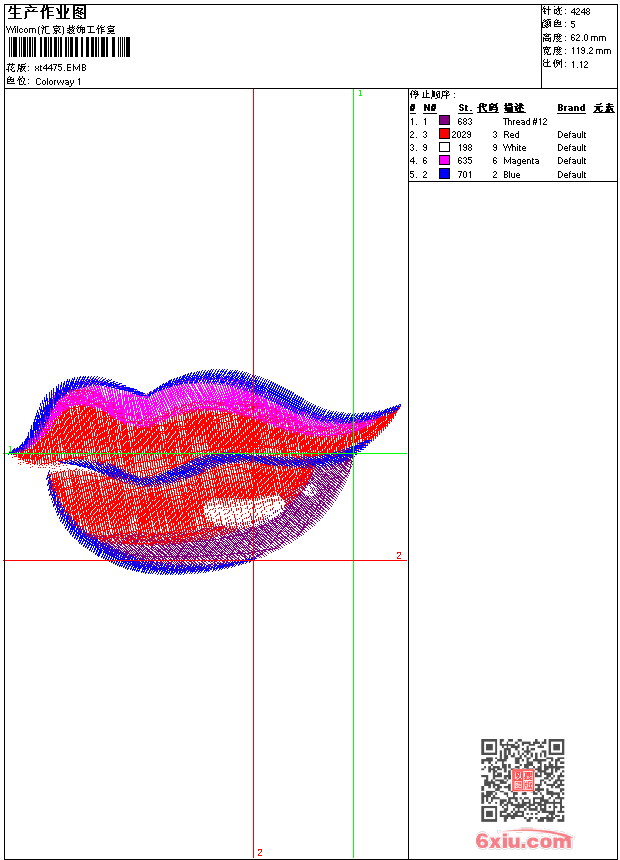620x860 pixels.
Task: Click the Wilcom studio name line
Action: [x=61, y=30]
